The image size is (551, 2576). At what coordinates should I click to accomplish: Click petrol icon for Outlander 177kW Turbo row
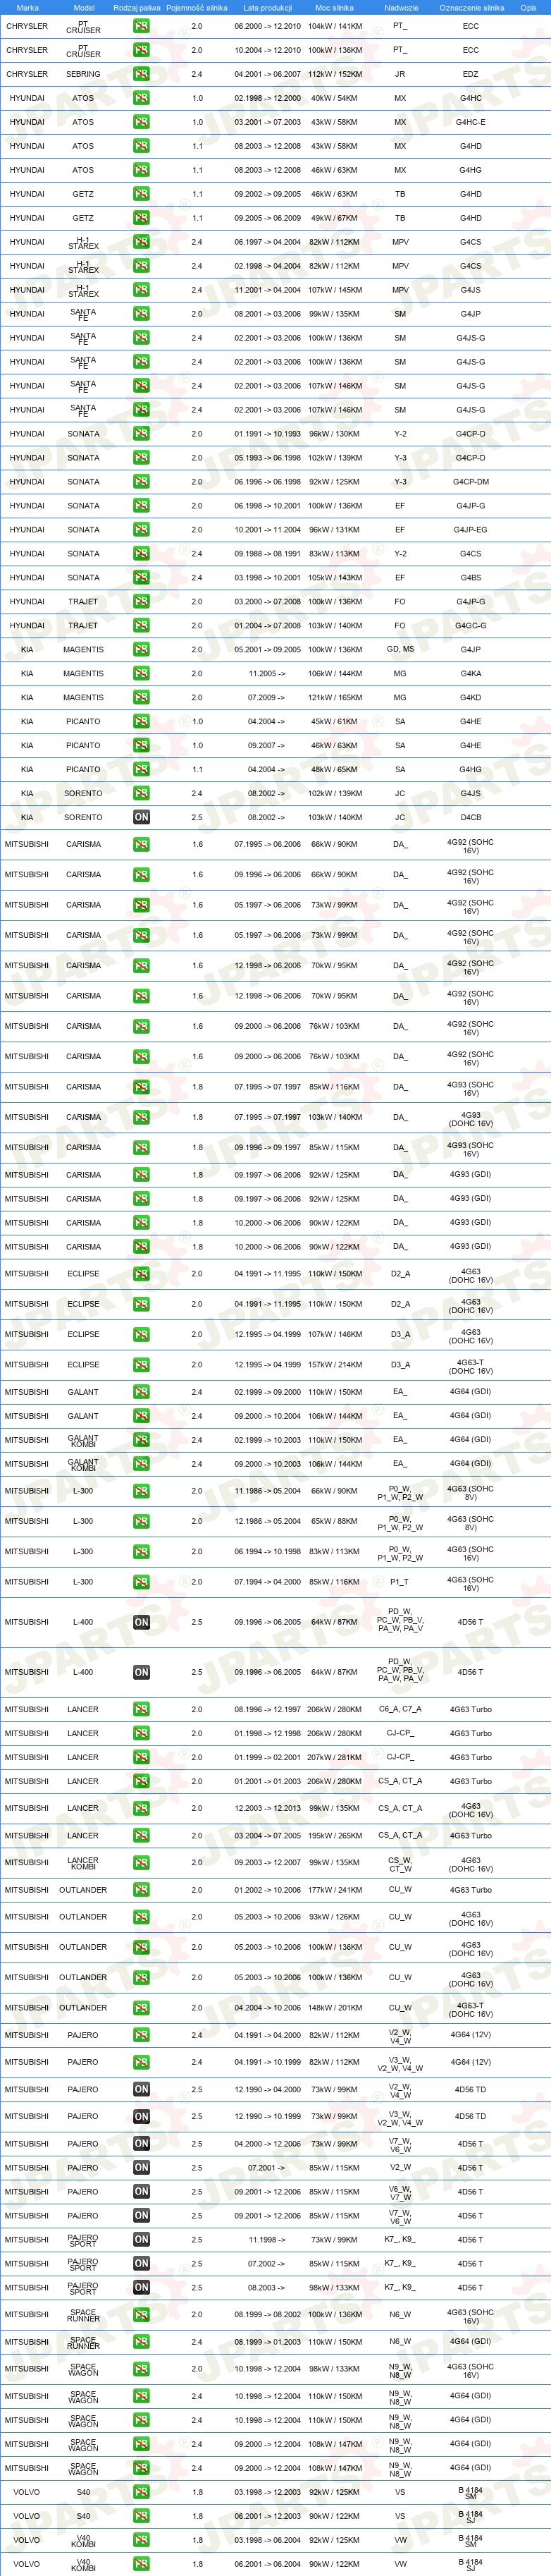click(141, 1890)
